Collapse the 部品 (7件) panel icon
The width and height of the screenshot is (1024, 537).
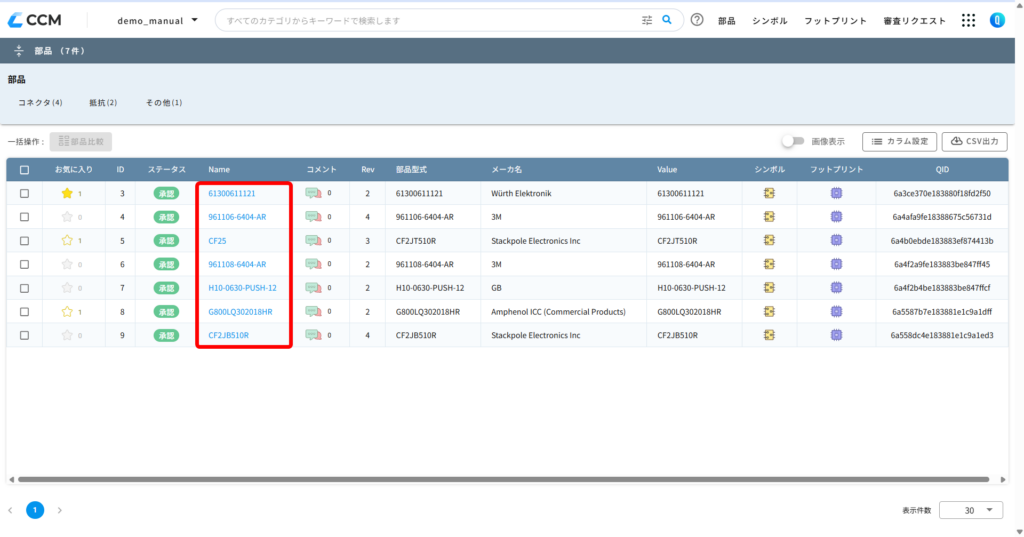point(18,50)
